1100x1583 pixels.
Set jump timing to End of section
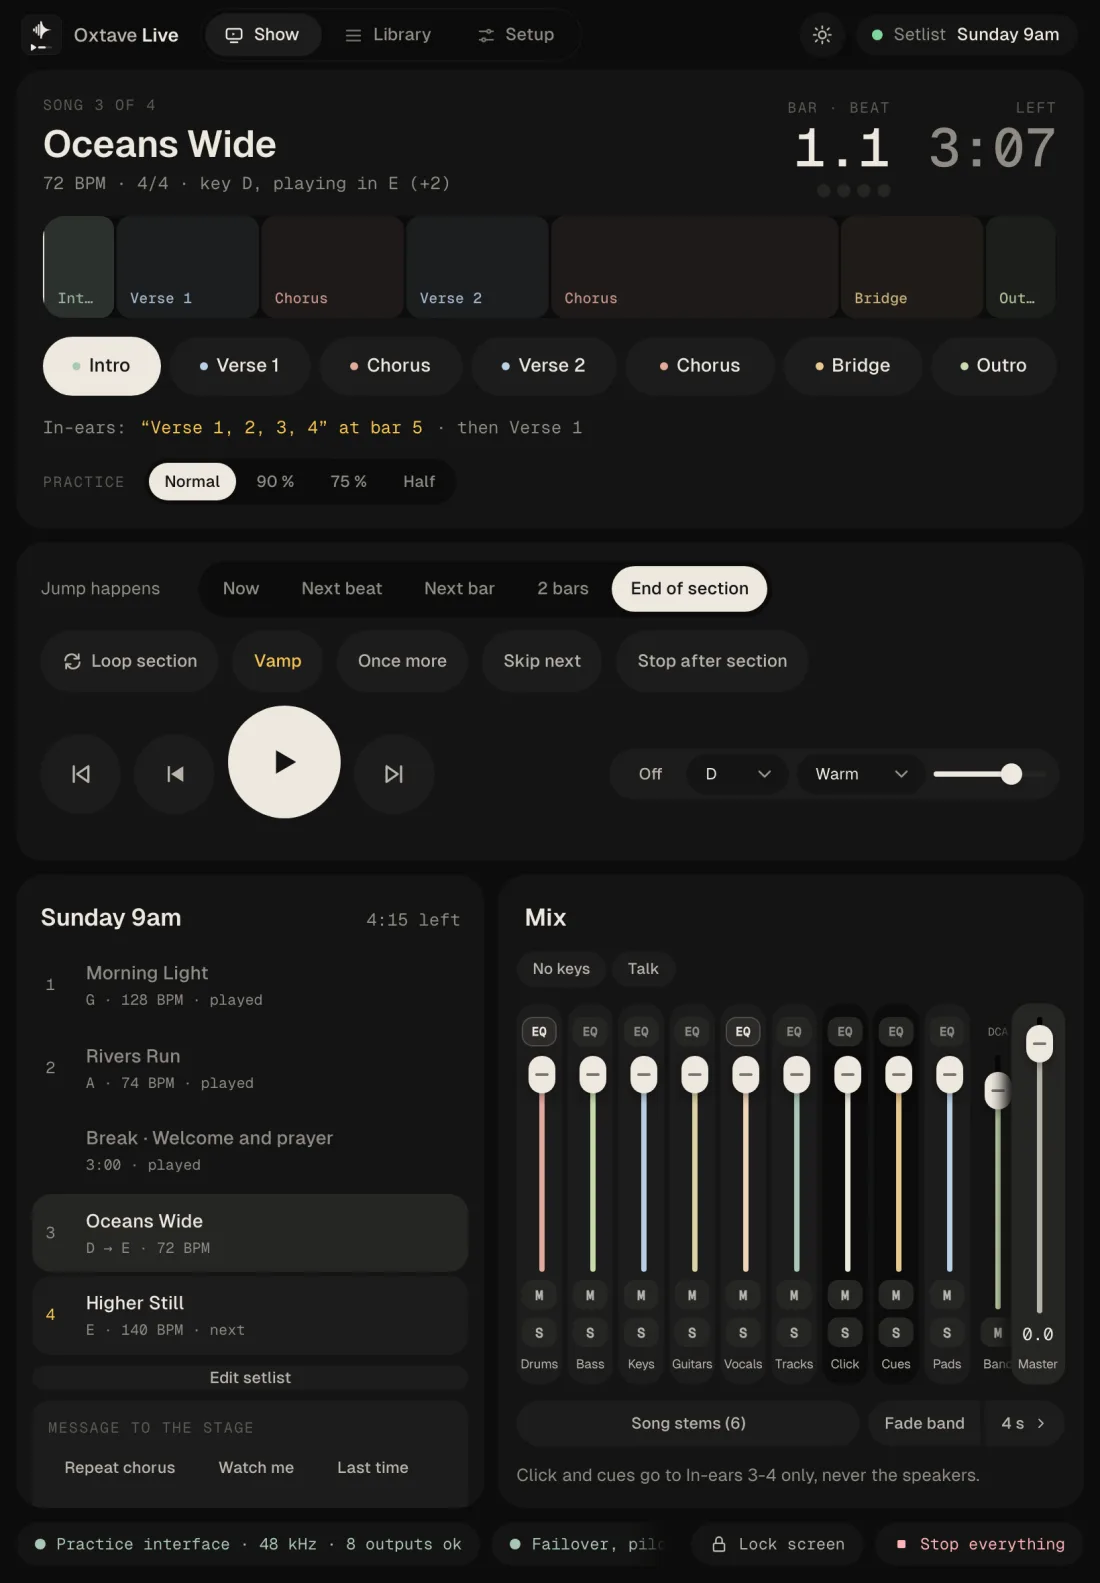coord(689,589)
